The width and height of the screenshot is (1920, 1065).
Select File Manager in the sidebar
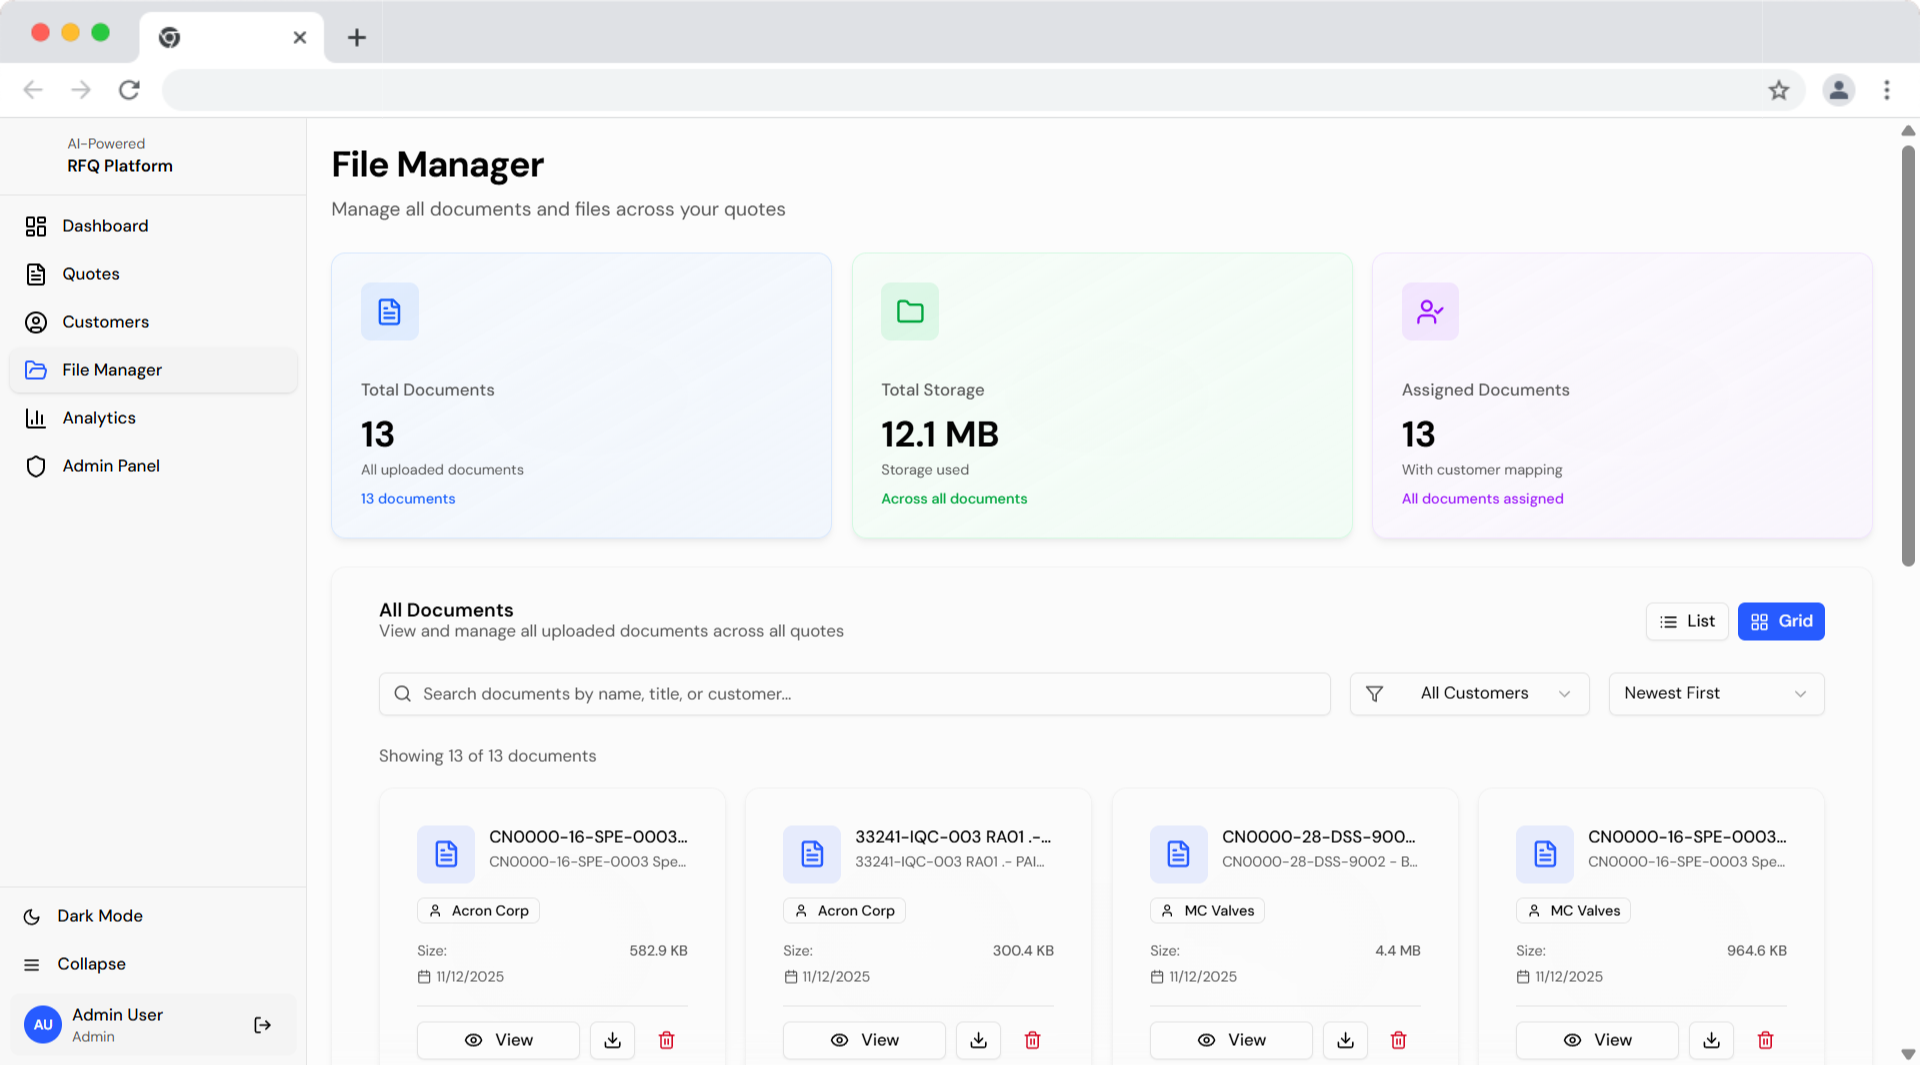pos(153,370)
